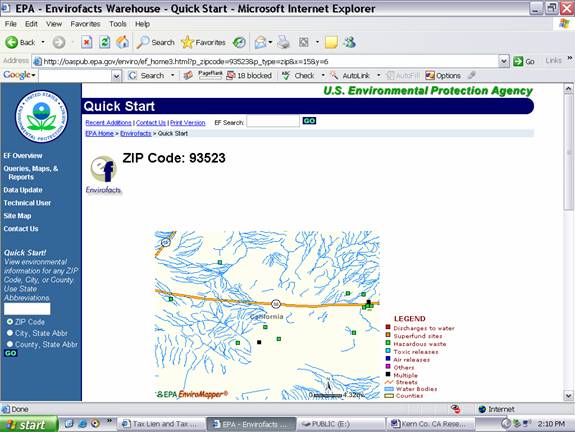Viewport: 575px width, 432px height.
Task: Open Technical User in the sidebar
Action: coord(27,203)
